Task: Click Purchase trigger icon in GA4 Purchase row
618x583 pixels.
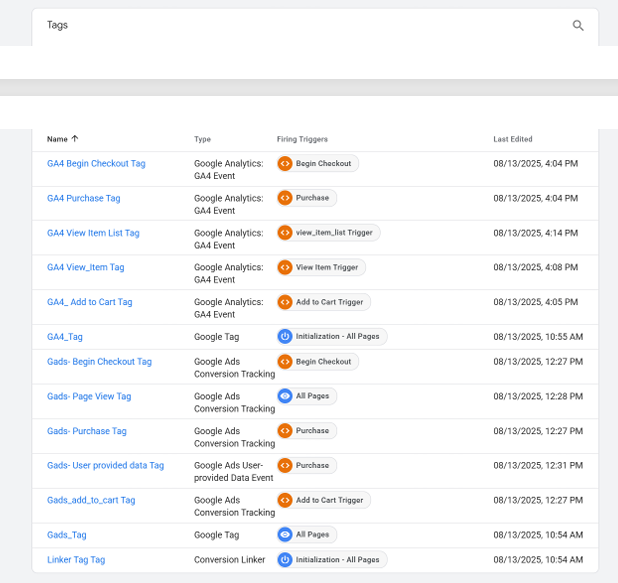Action: 285,198
